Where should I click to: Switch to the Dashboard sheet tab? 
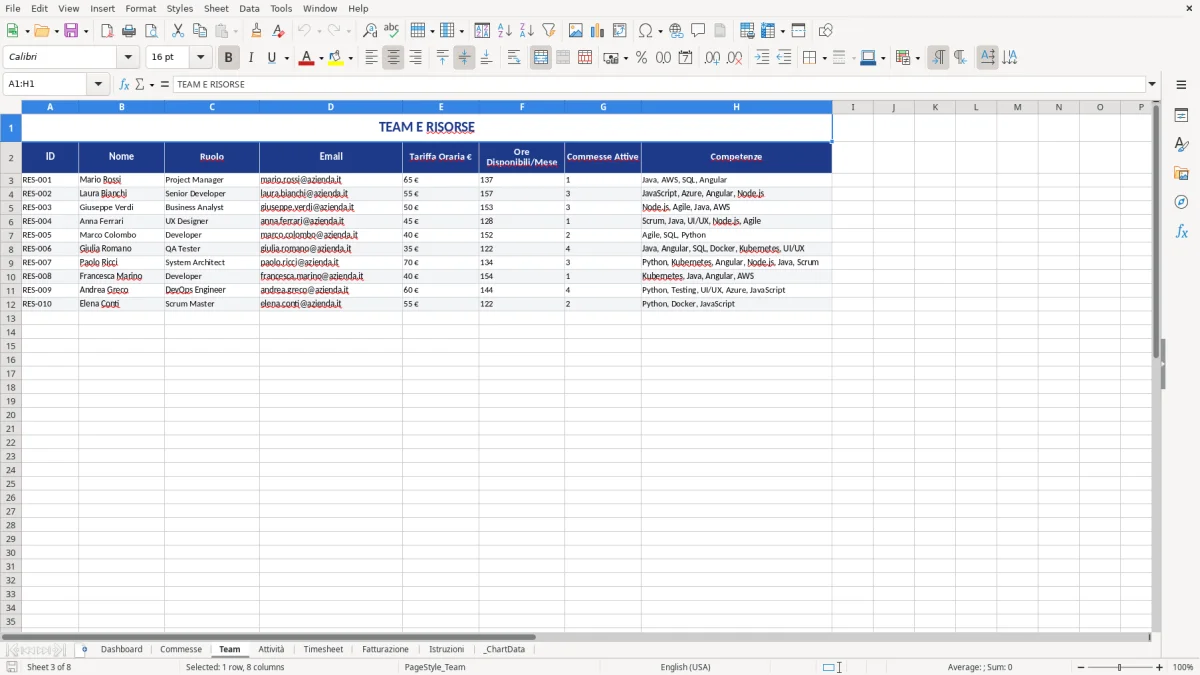(x=122, y=649)
